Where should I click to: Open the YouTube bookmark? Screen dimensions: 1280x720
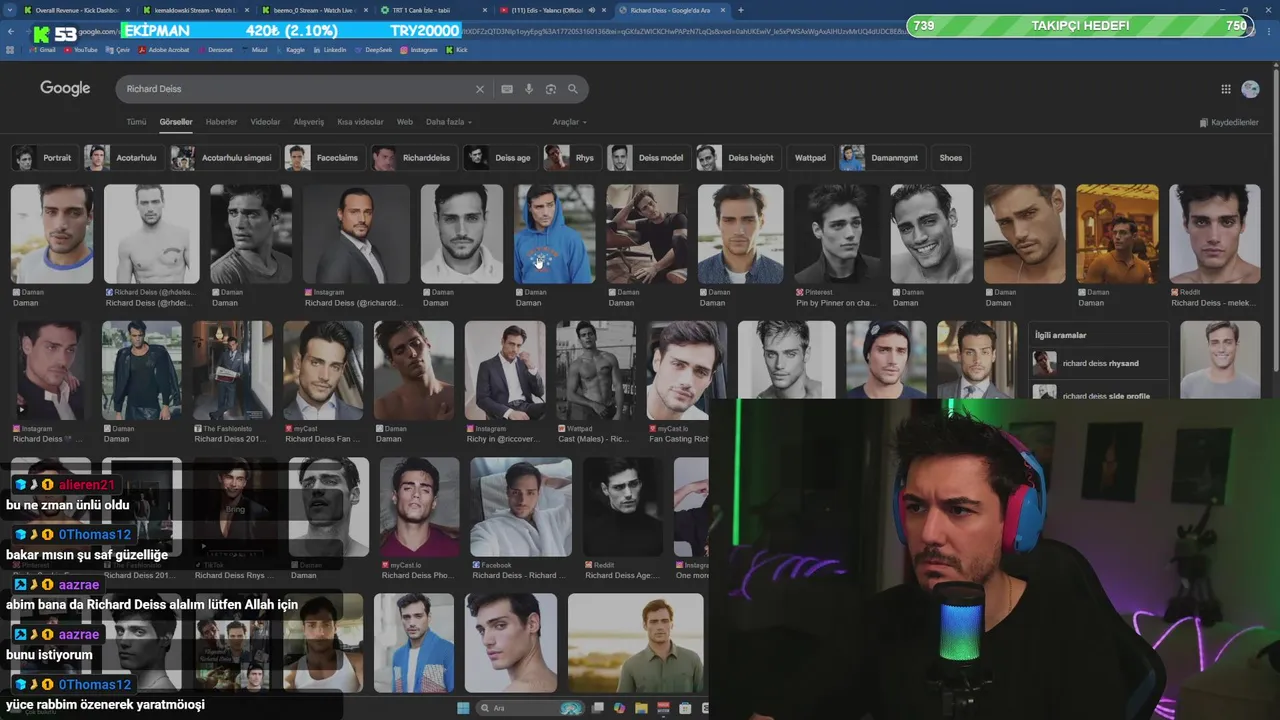tap(81, 49)
